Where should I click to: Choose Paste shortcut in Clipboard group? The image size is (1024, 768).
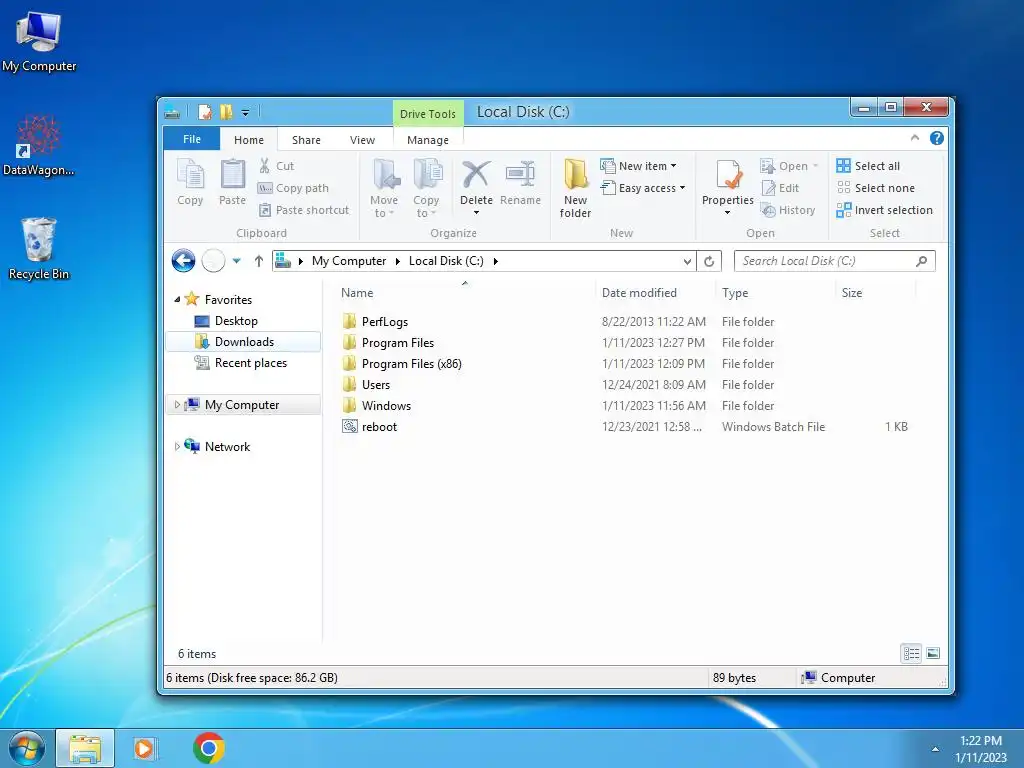pyautogui.click(x=304, y=210)
